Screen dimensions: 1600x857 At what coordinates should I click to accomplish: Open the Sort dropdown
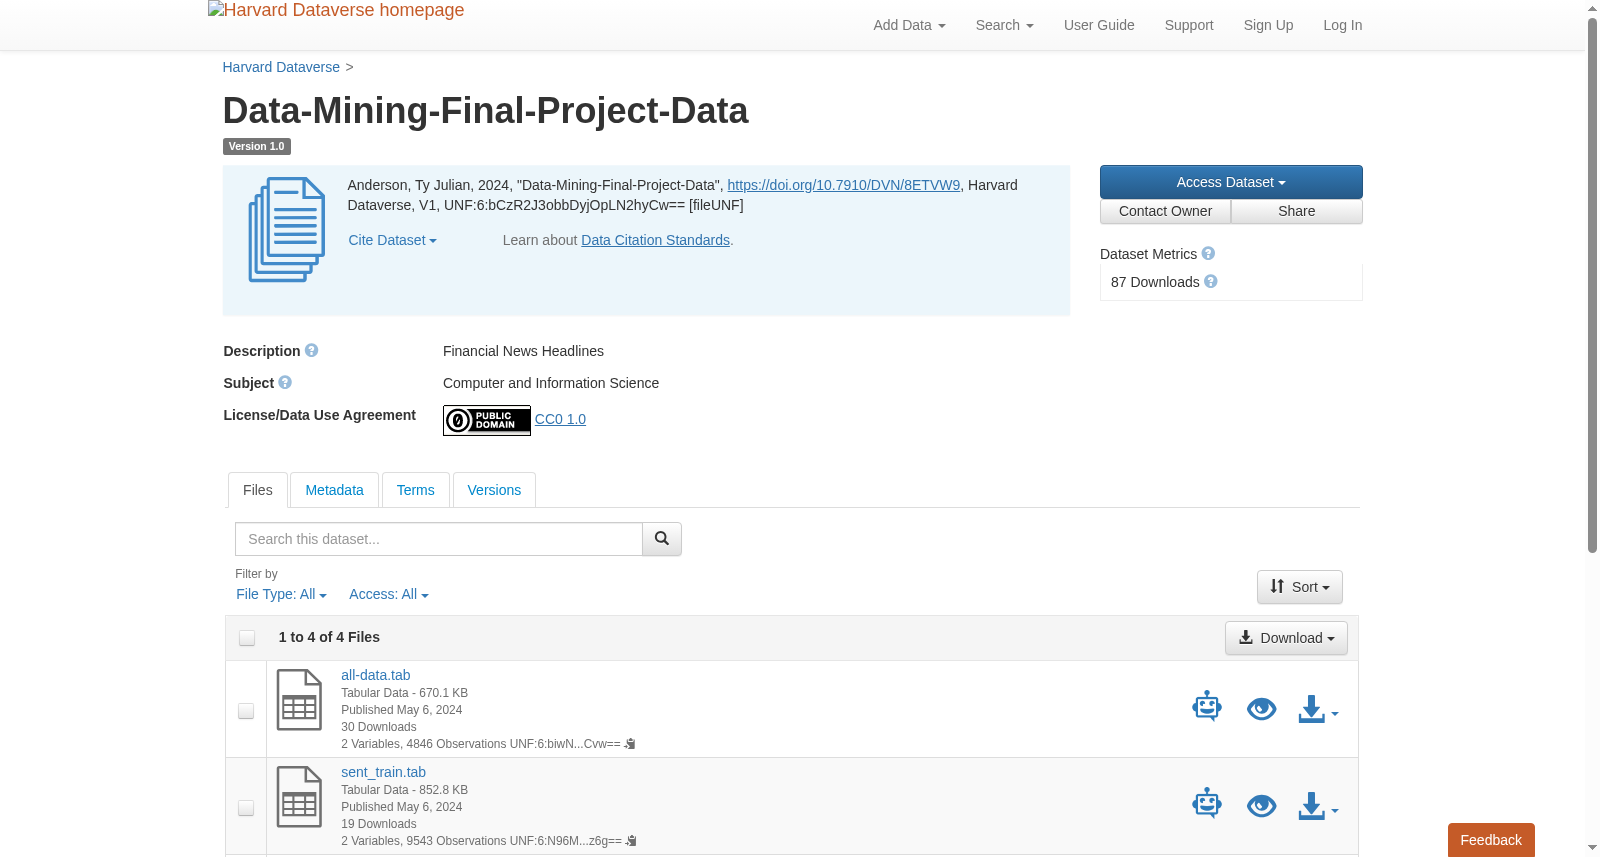tap(1300, 587)
